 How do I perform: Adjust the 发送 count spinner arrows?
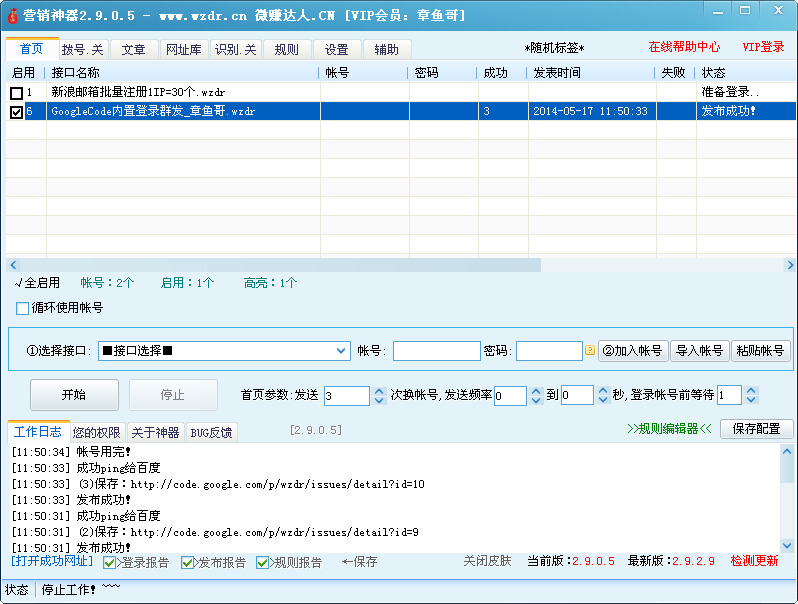[379, 396]
